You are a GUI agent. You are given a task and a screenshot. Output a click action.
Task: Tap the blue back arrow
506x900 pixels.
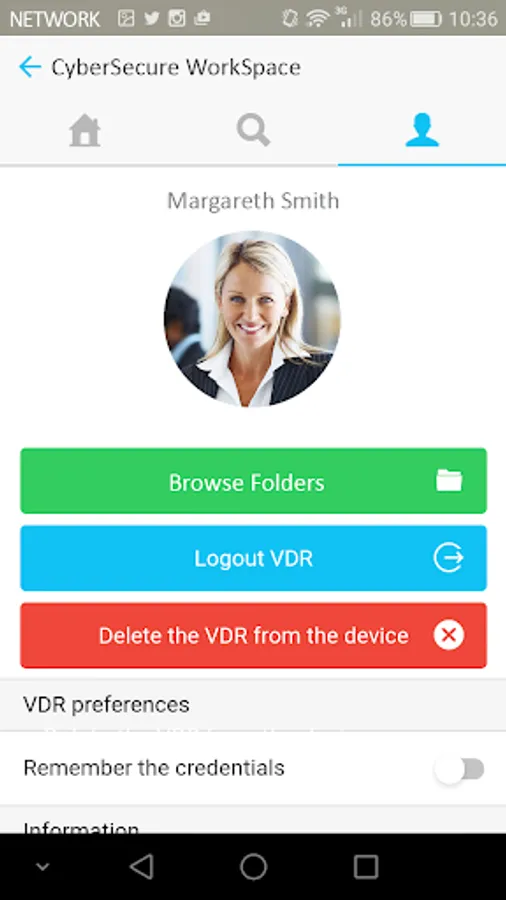tap(30, 67)
